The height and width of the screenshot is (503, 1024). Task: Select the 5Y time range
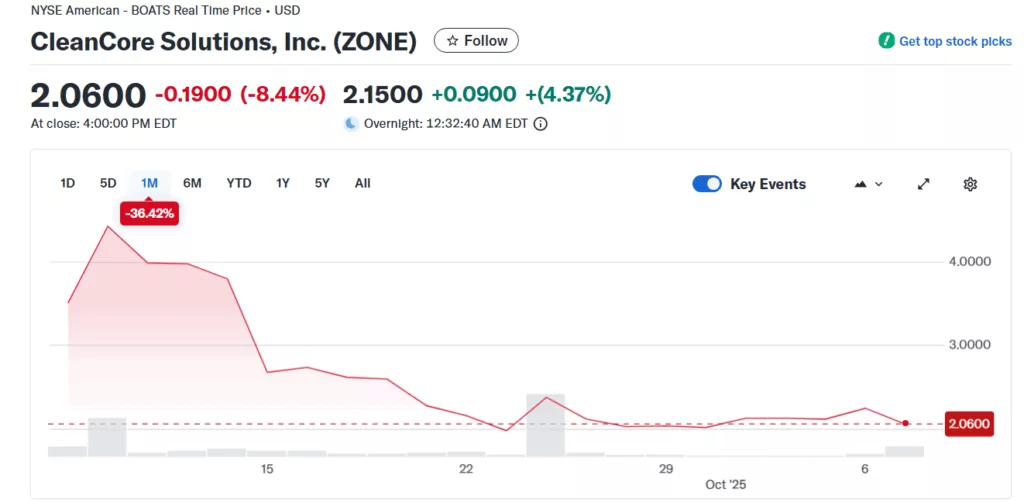pos(322,183)
